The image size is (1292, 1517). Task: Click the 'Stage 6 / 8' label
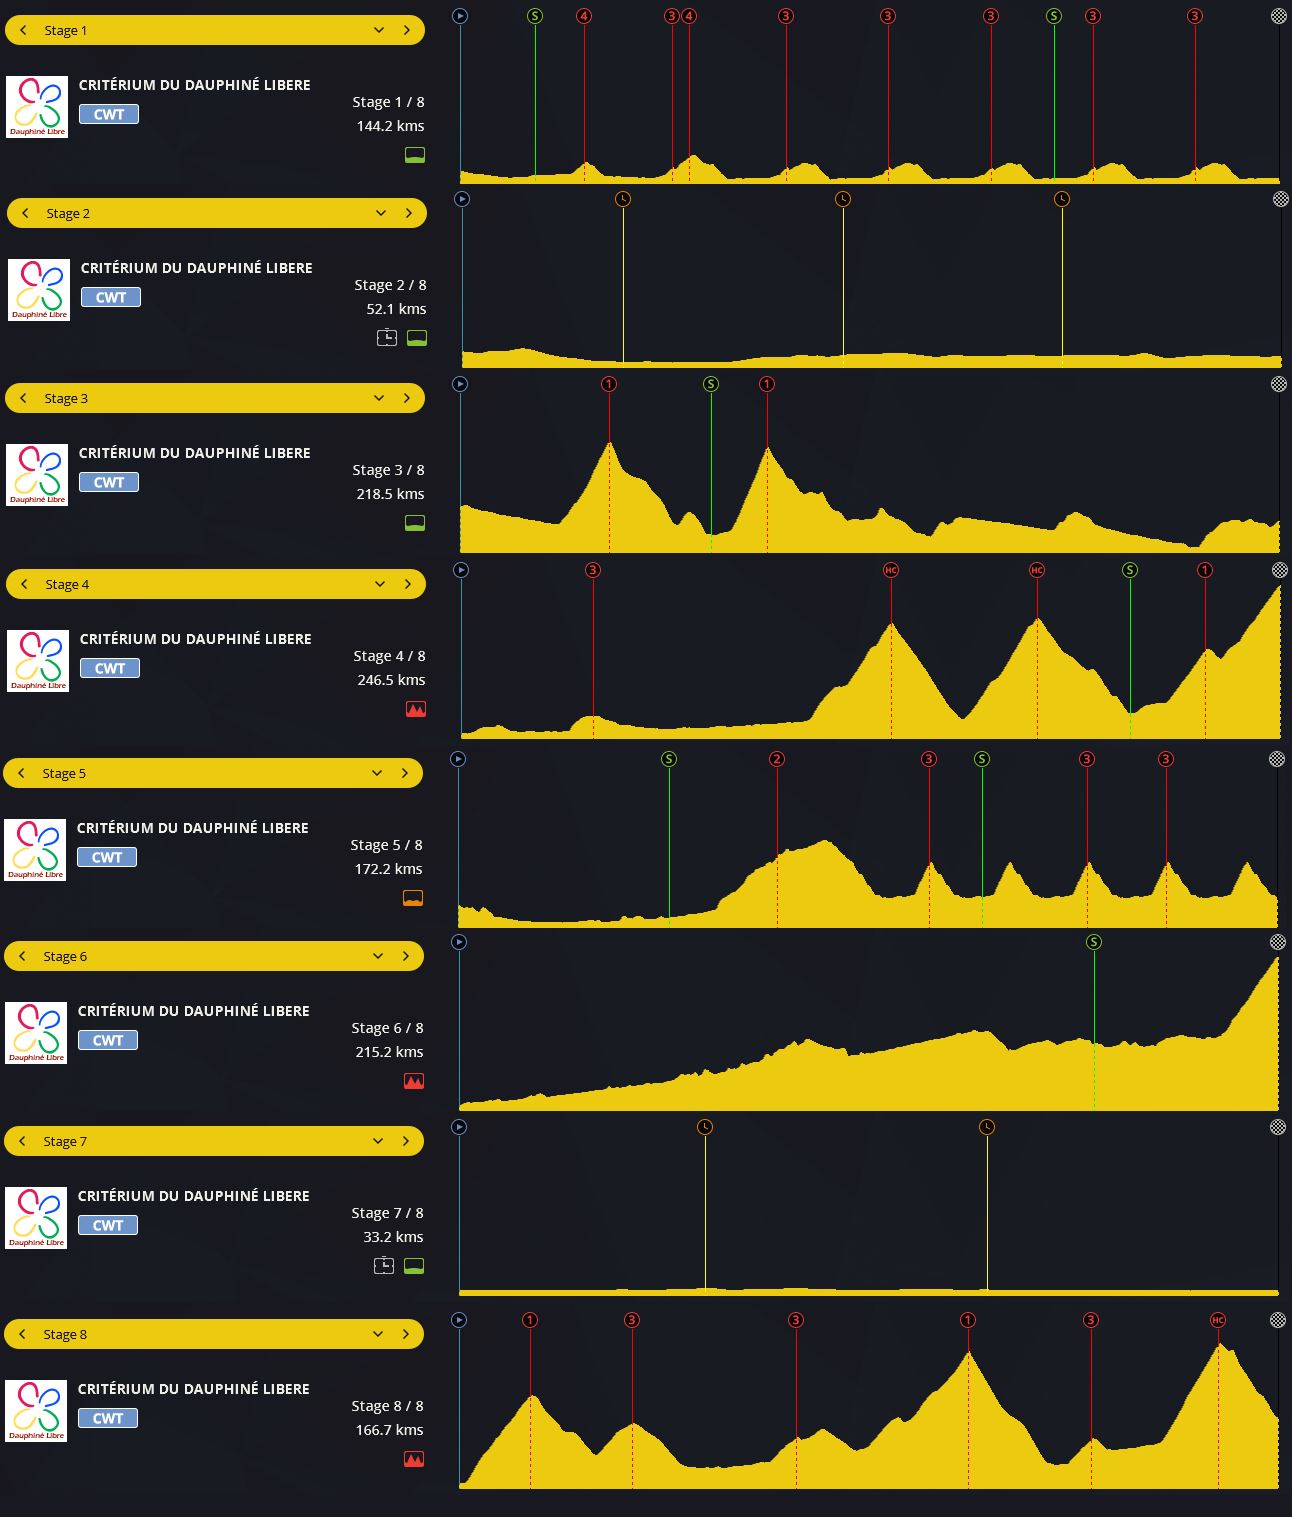click(387, 1028)
